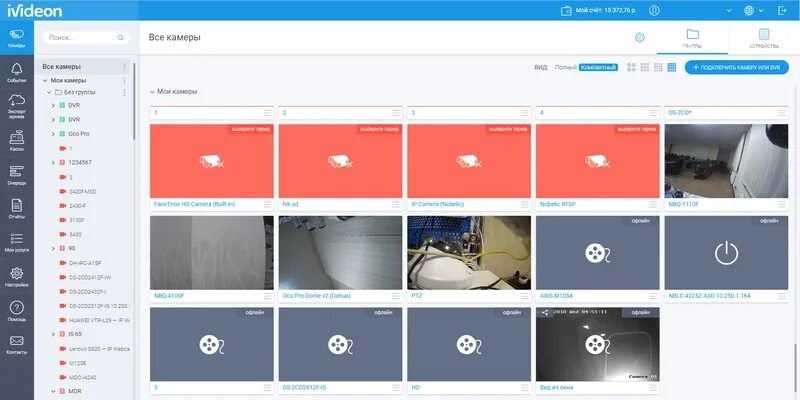Open the menu for hik sd card
Image resolution: width=800 pixels, height=400 pixels.
pos(396,204)
